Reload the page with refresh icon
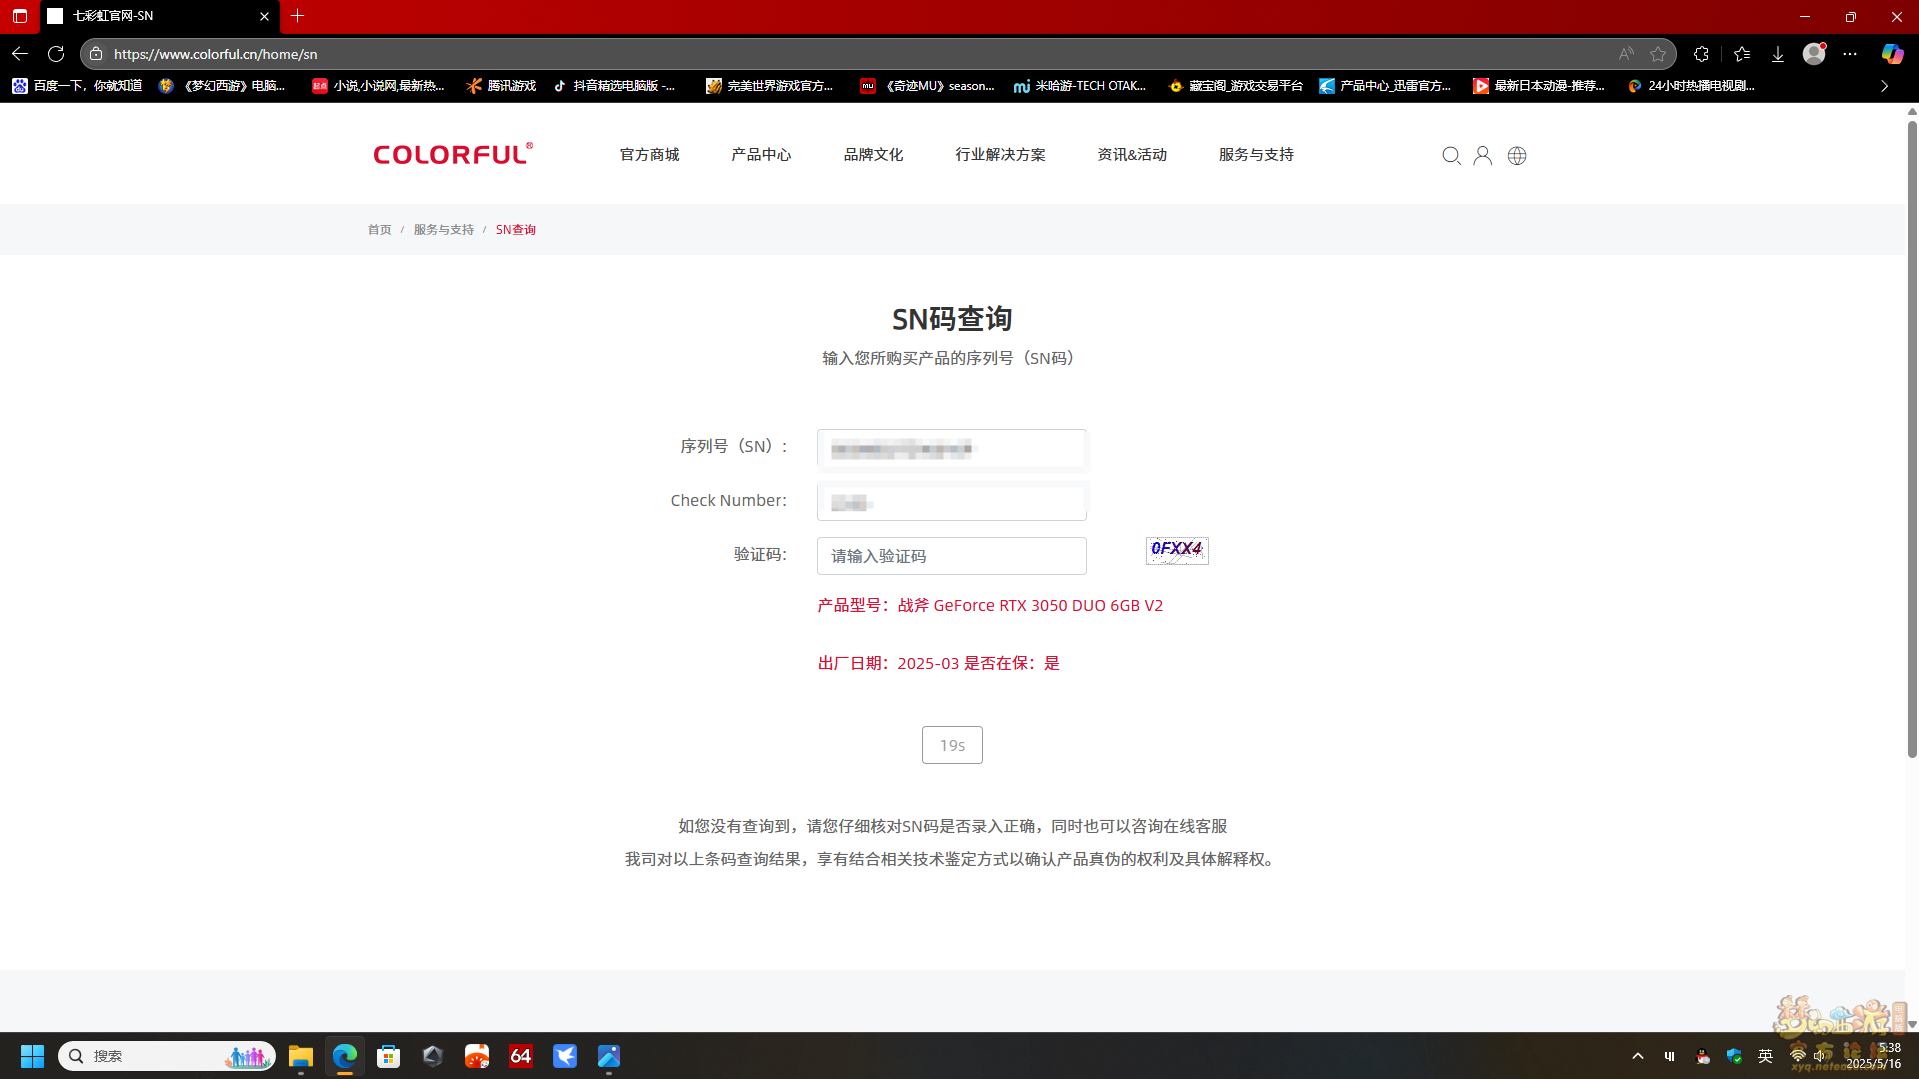This screenshot has width=1919, height=1079. [x=56, y=54]
